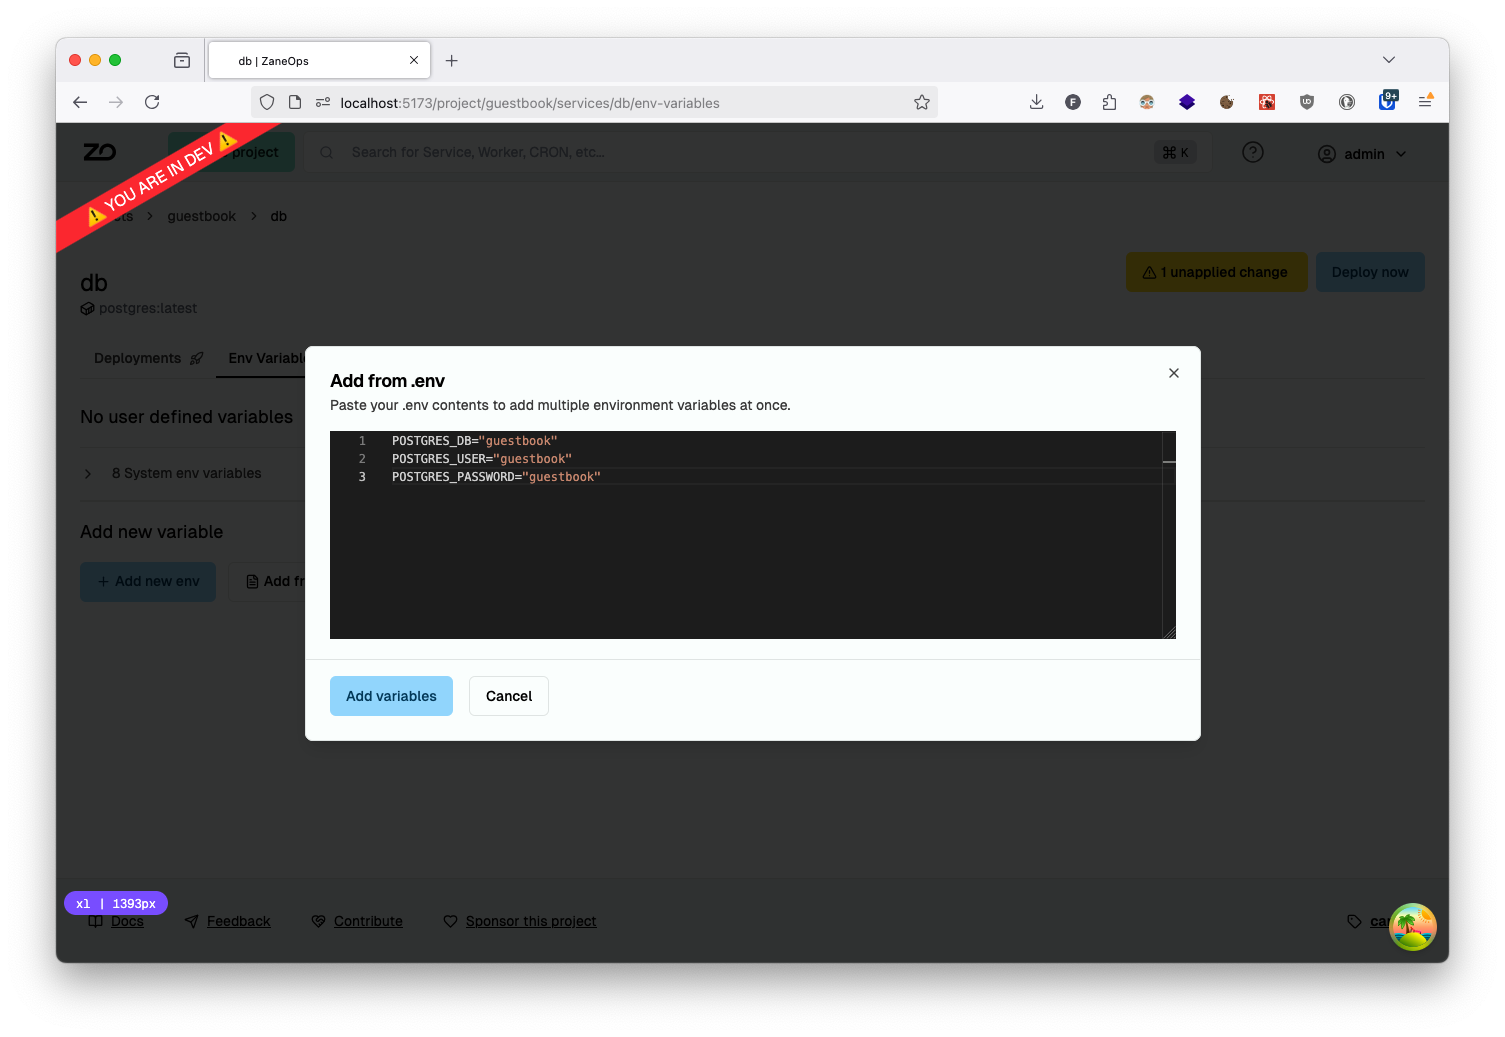Click the code editor minimap scrollbar
This screenshot has width=1505, height=1037.
click(1169, 534)
